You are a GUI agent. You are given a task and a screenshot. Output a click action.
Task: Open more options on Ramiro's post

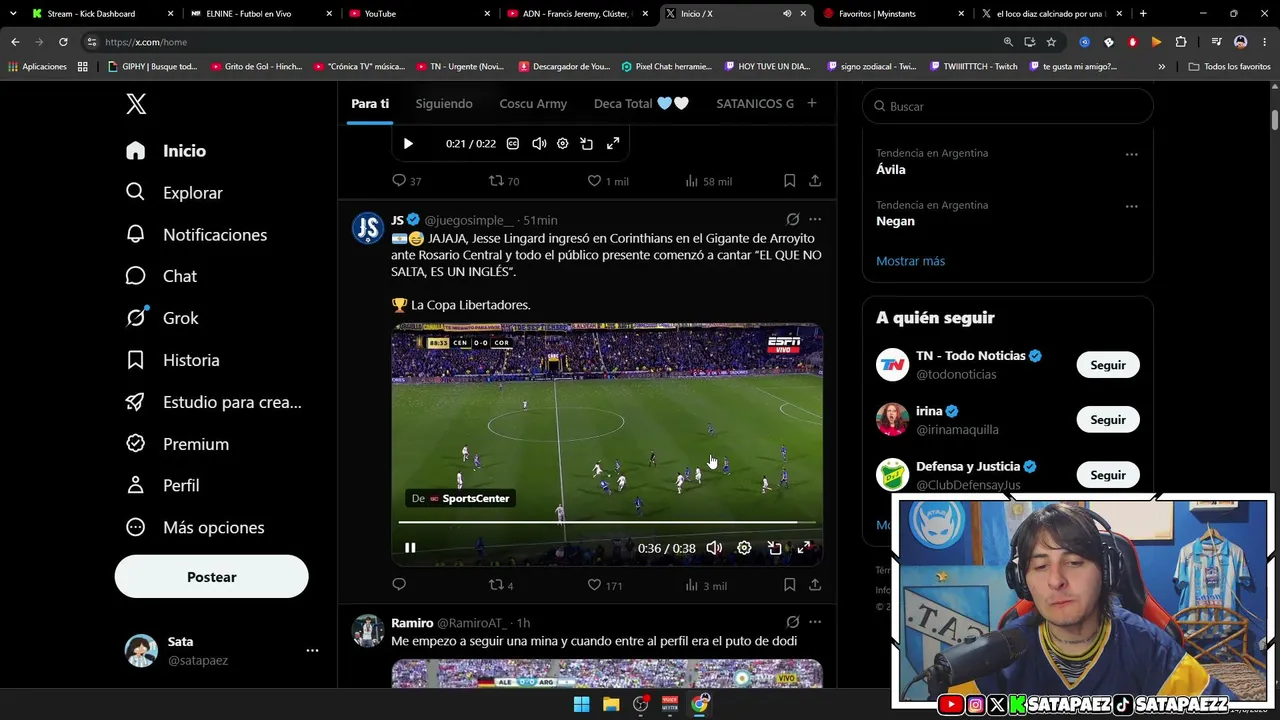click(815, 622)
